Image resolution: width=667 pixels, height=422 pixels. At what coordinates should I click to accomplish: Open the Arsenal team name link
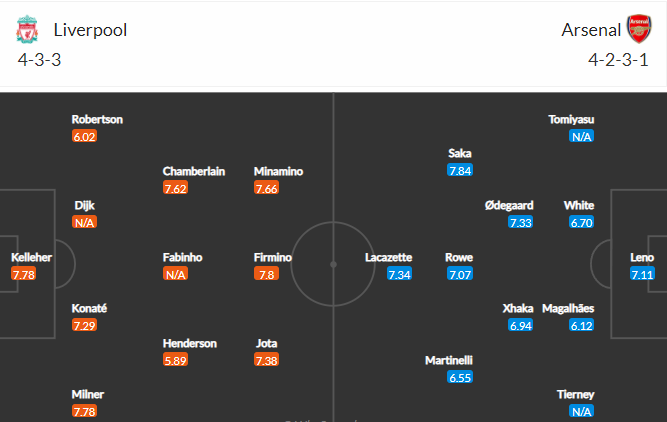(x=591, y=30)
